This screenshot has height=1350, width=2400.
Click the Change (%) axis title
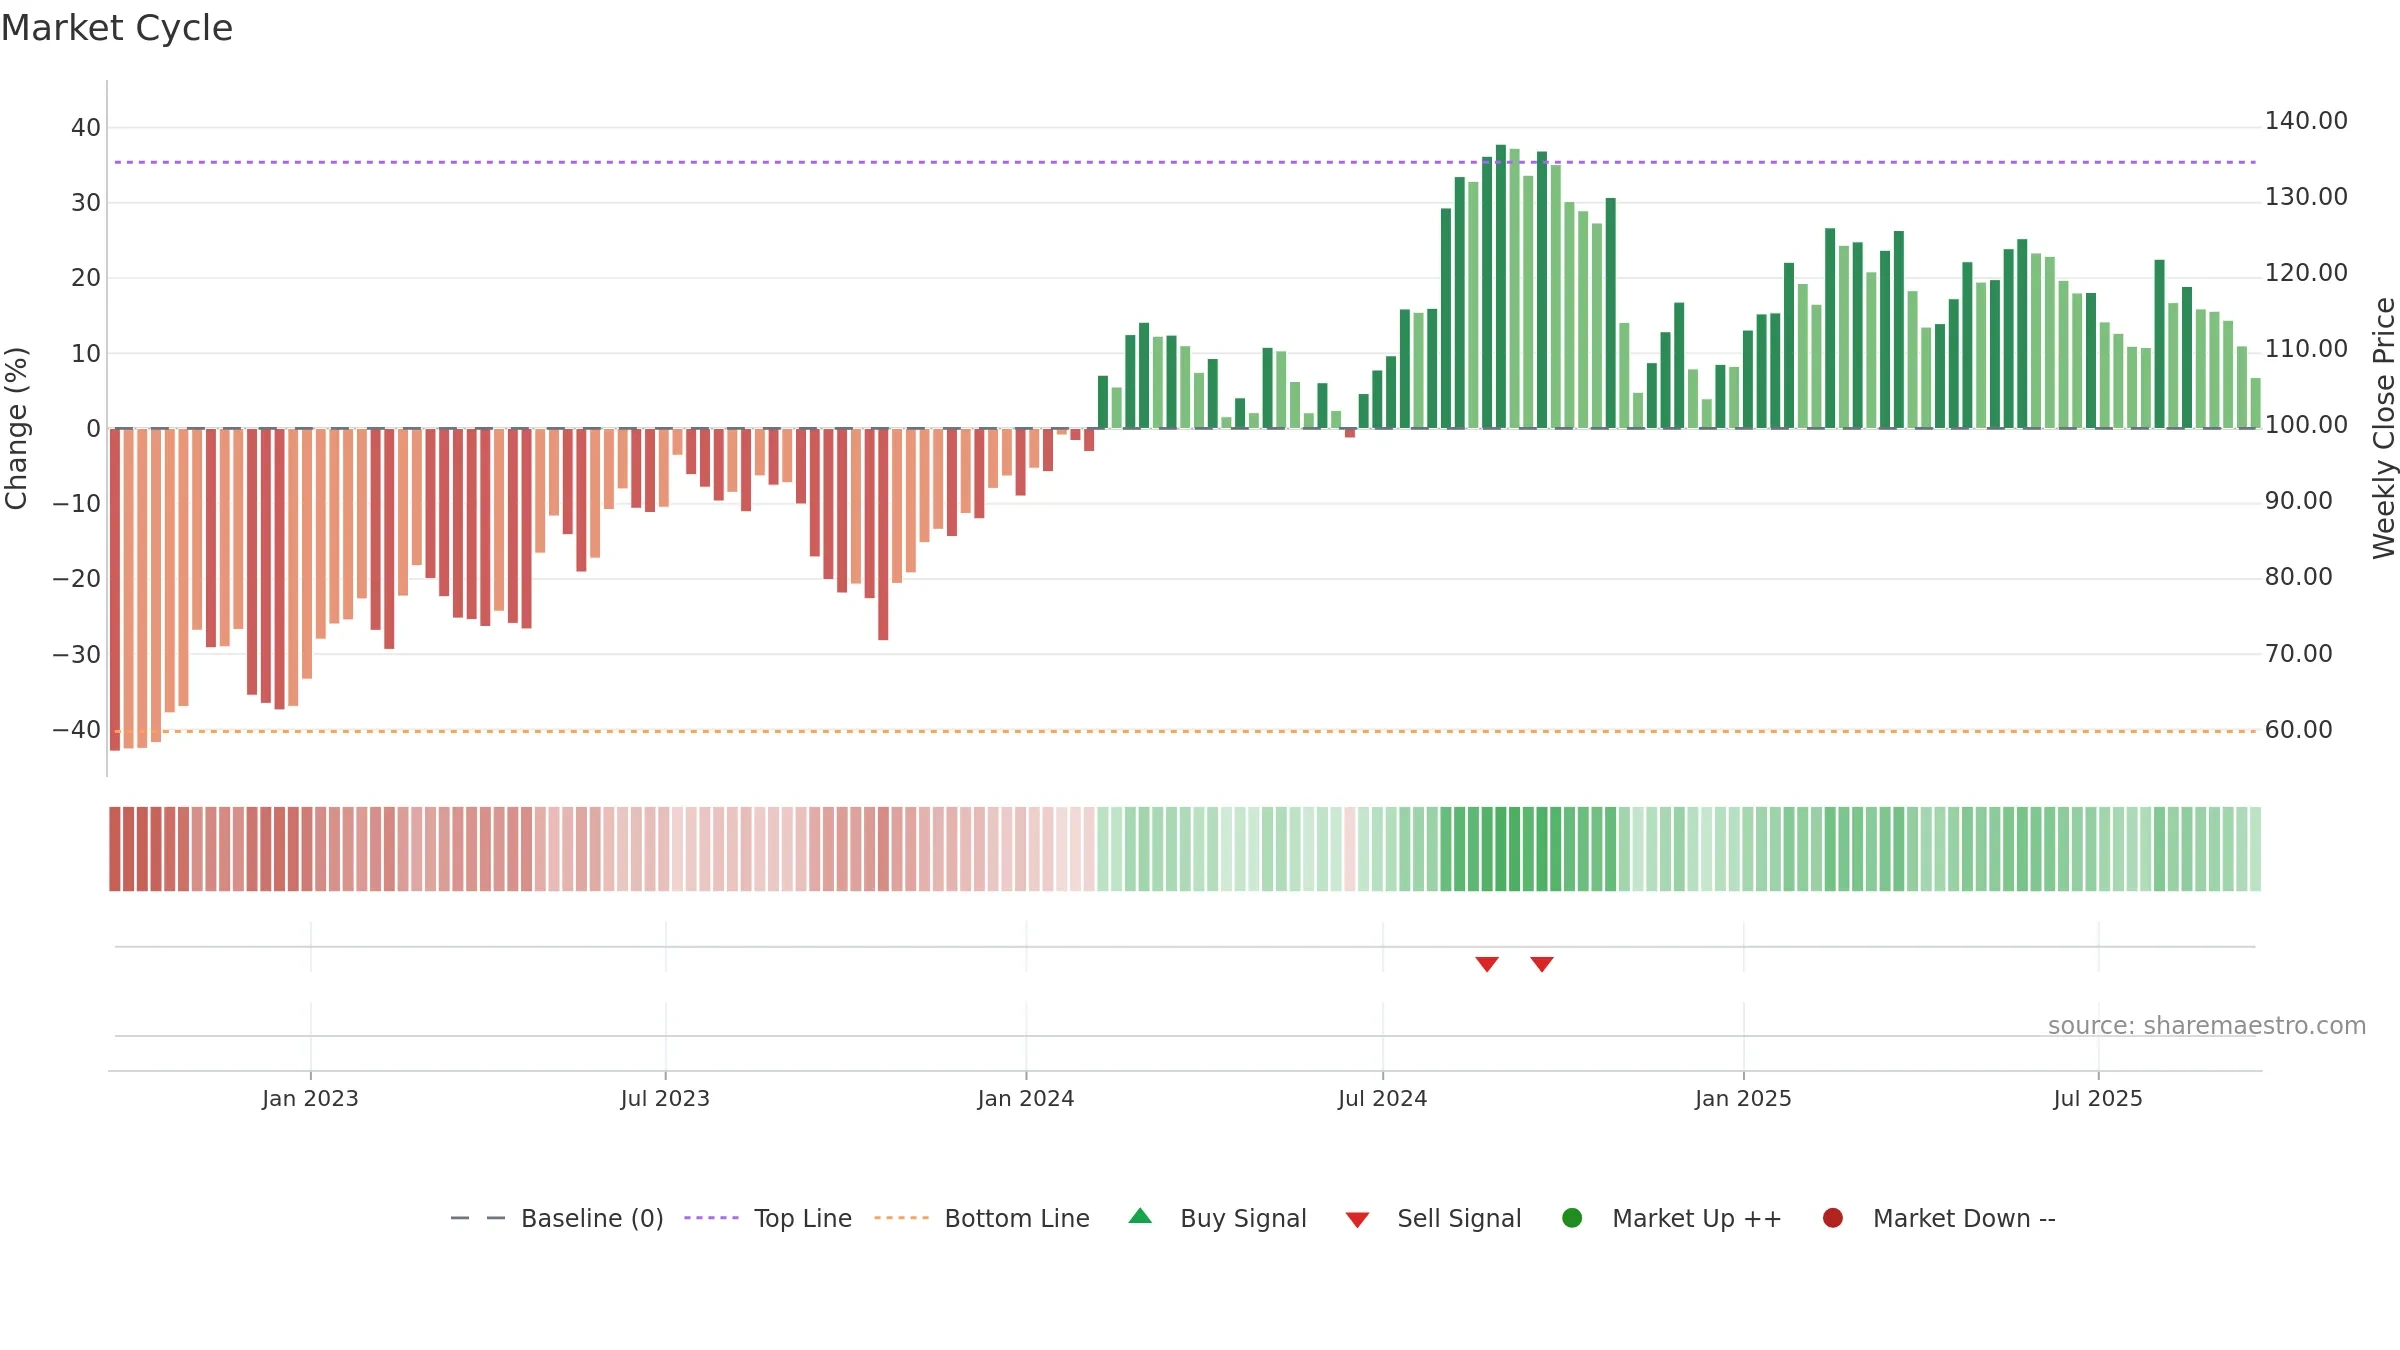point(16,428)
